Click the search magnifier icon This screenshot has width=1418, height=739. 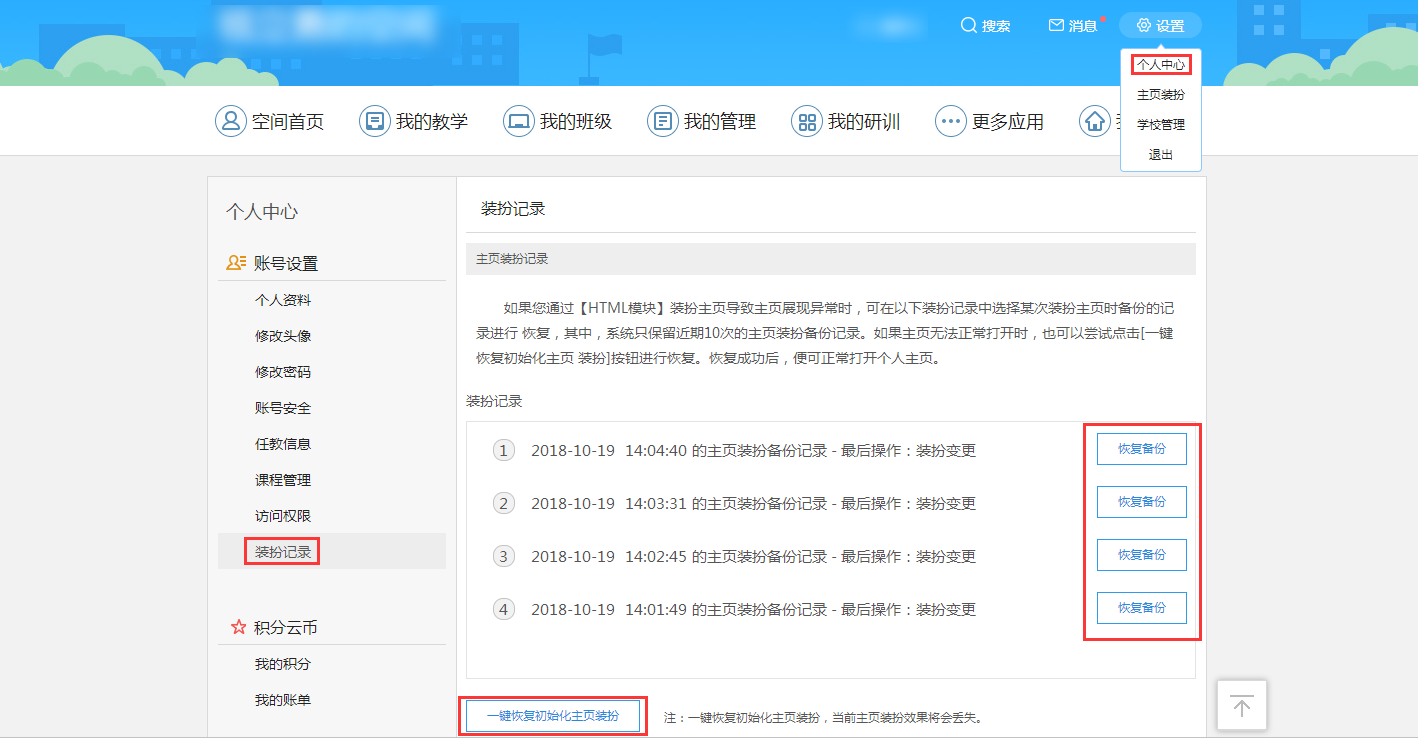coord(968,26)
